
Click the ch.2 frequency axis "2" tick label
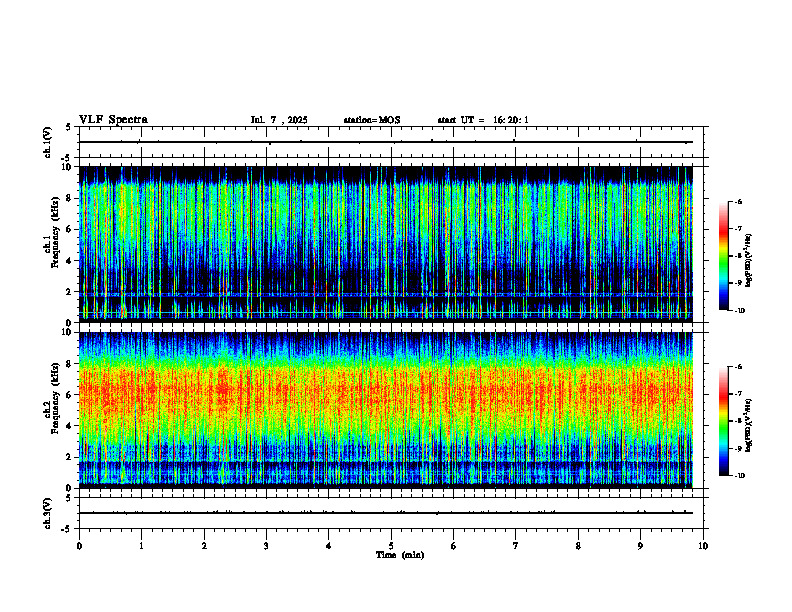pyautogui.click(x=69, y=457)
